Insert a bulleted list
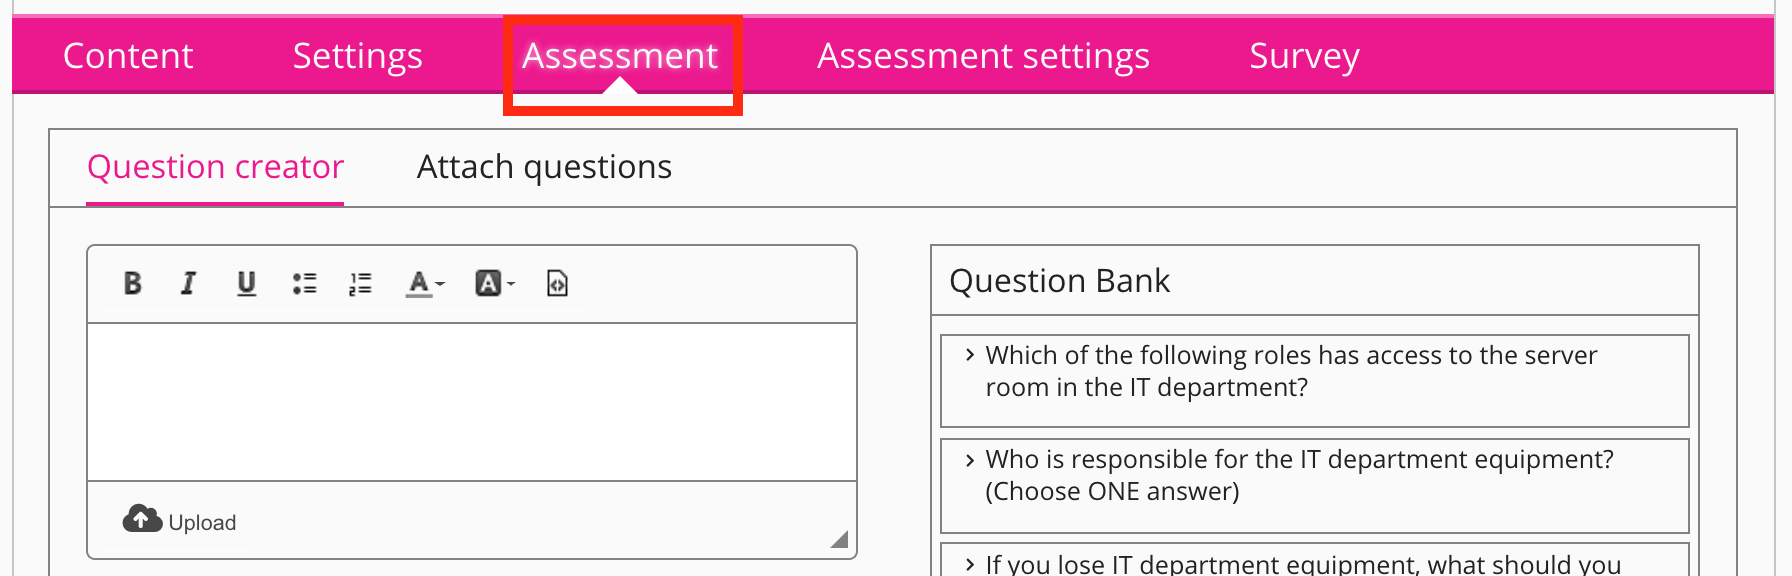 tap(304, 284)
